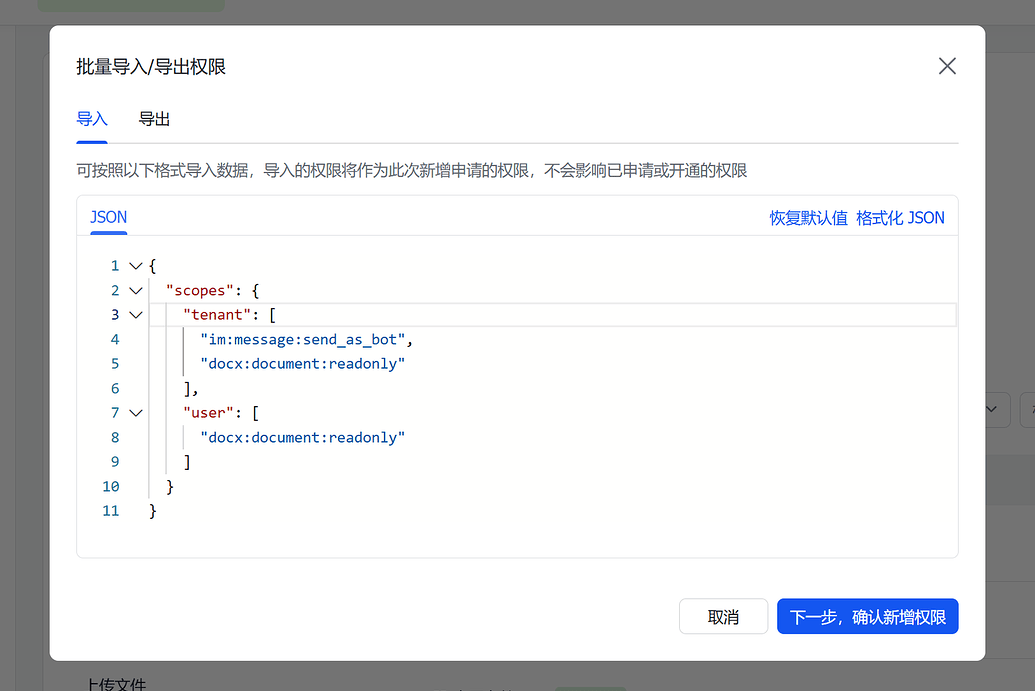Collapse the "user" array on line 7
Viewport: 1035px width, 691px height.
[x=136, y=413]
